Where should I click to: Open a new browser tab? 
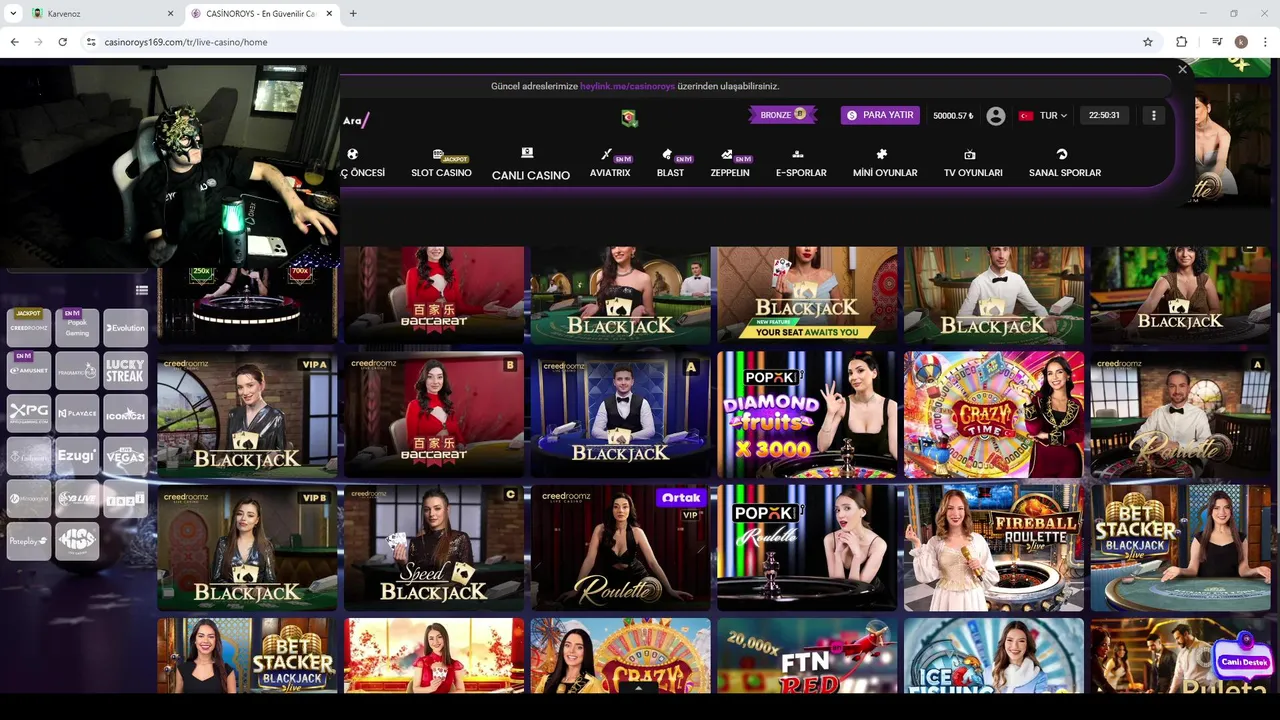pos(353,14)
